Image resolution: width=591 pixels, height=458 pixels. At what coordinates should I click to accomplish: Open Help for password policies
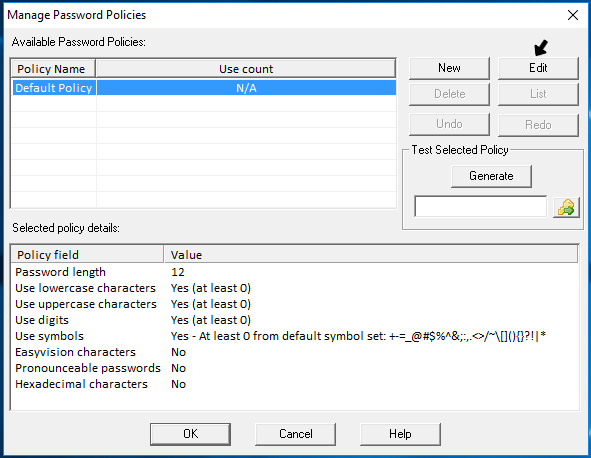(x=400, y=434)
